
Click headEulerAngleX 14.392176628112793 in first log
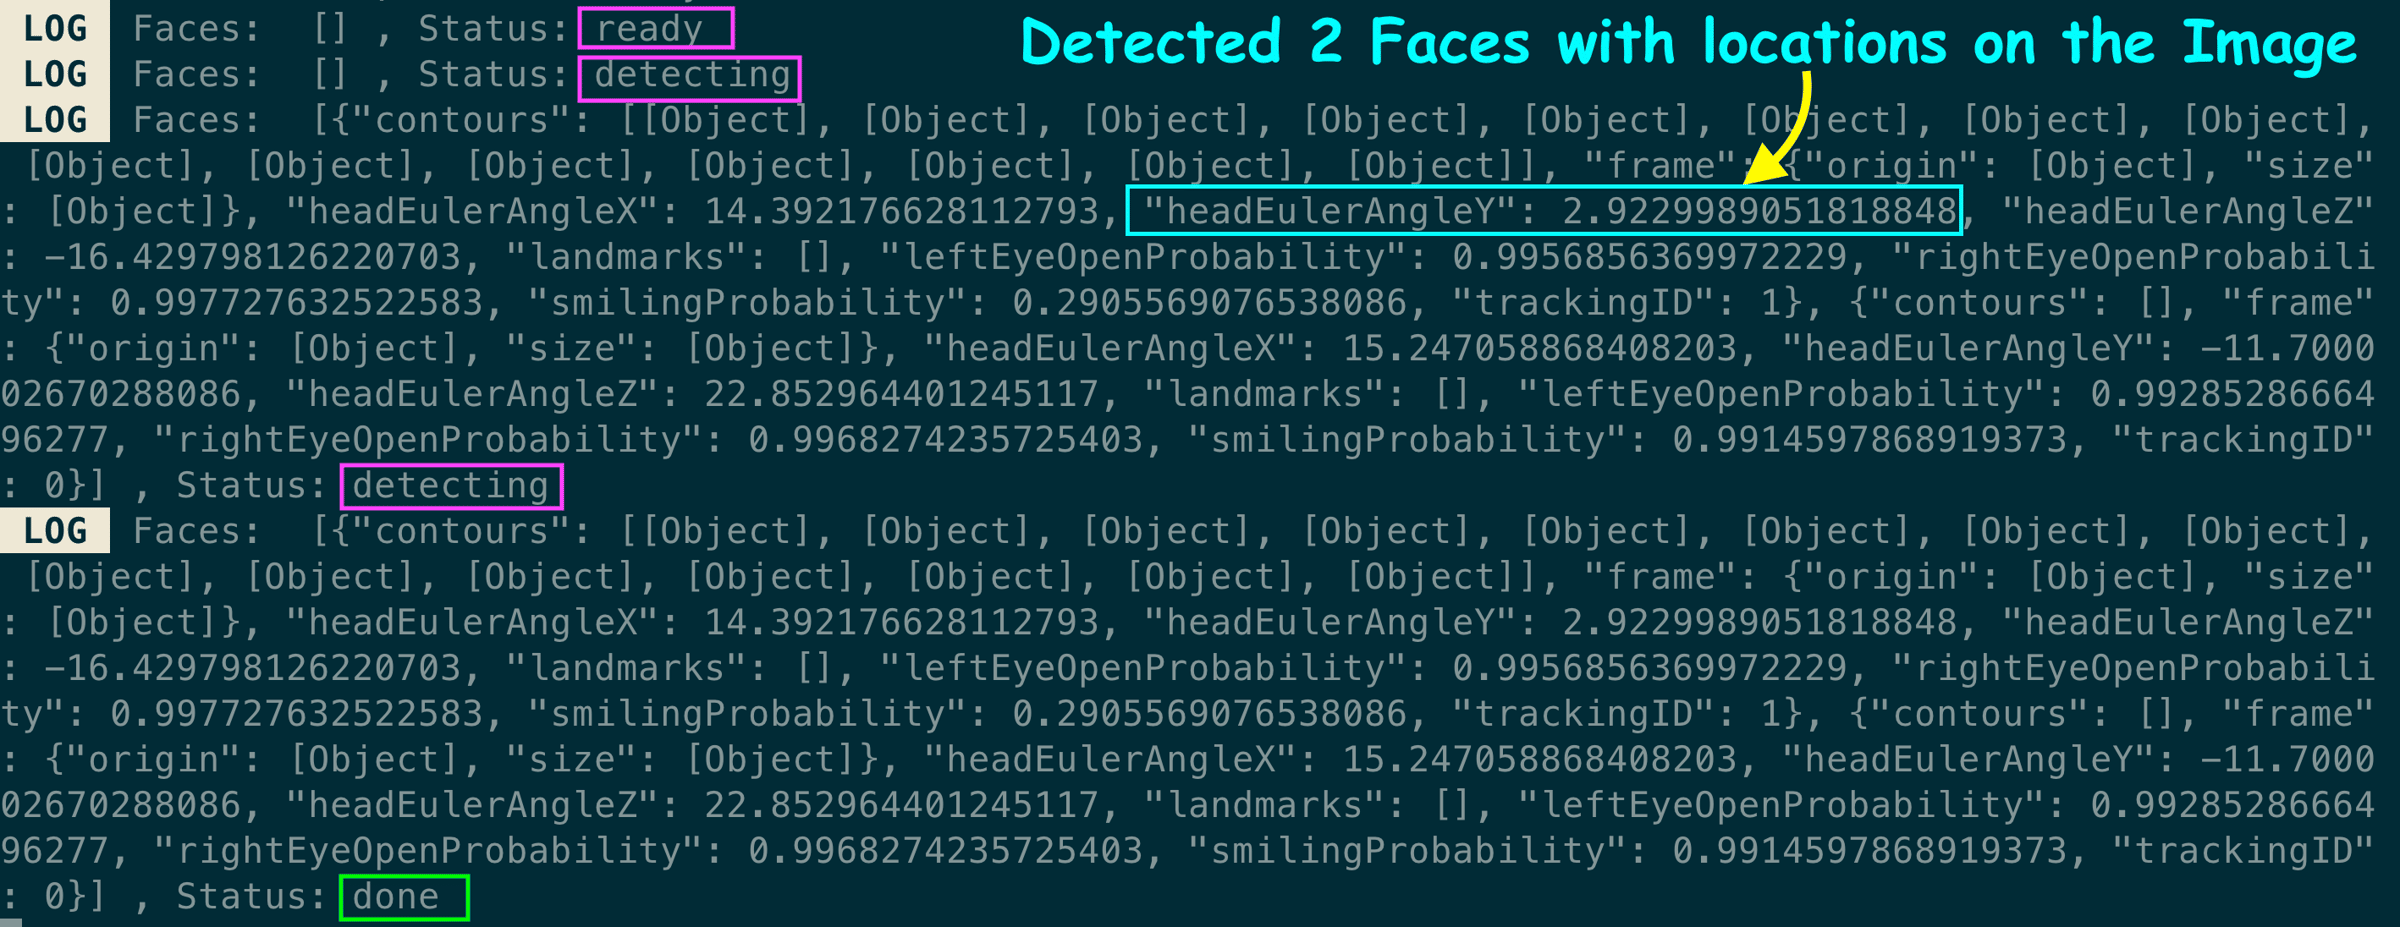(693, 211)
